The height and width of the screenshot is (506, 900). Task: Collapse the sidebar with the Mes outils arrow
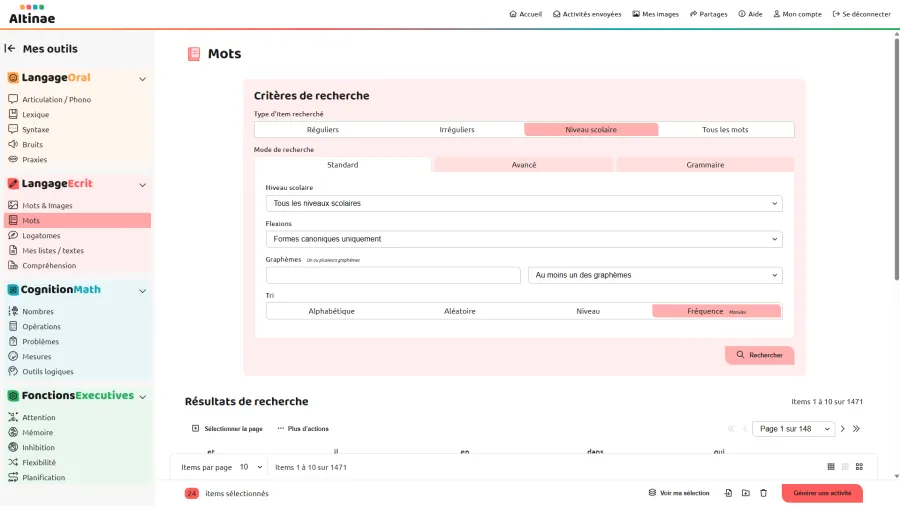tap(10, 49)
